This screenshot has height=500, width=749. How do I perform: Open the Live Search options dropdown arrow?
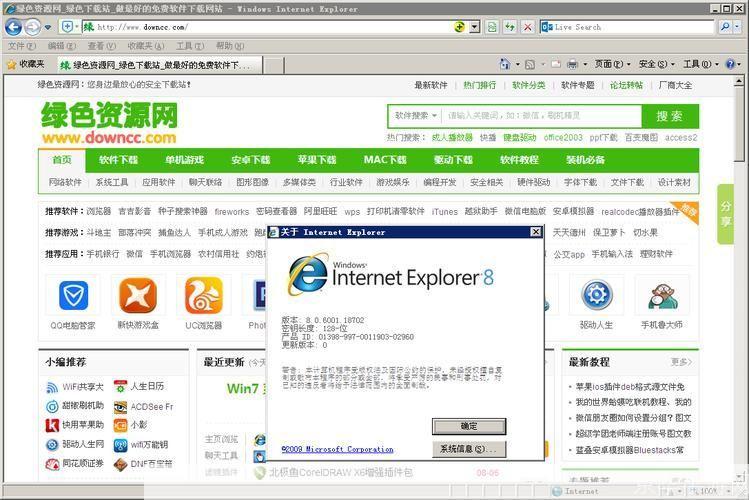coord(738,27)
